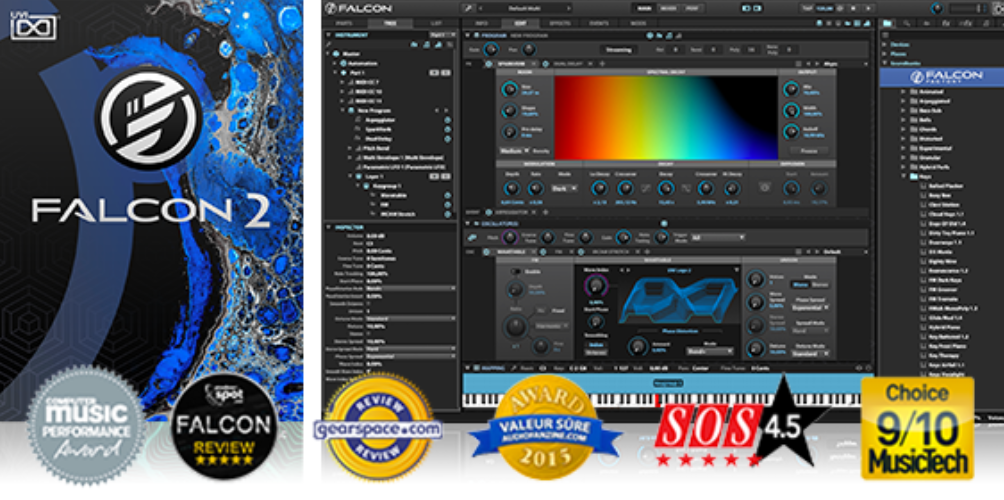Viewport: 1004px width, 500px height.
Task: Click the Output Mix knob
Action: click(x=791, y=90)
